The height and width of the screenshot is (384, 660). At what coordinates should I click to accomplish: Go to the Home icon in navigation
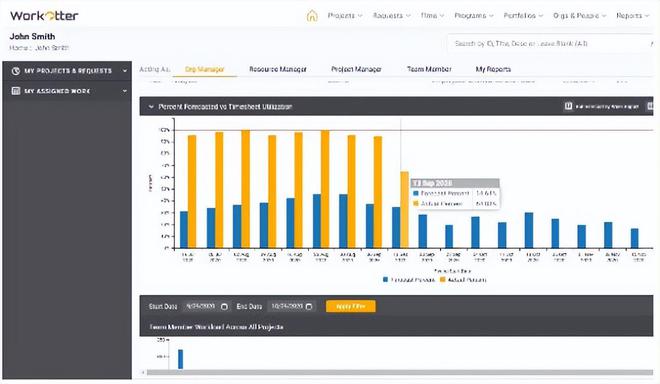312,16
